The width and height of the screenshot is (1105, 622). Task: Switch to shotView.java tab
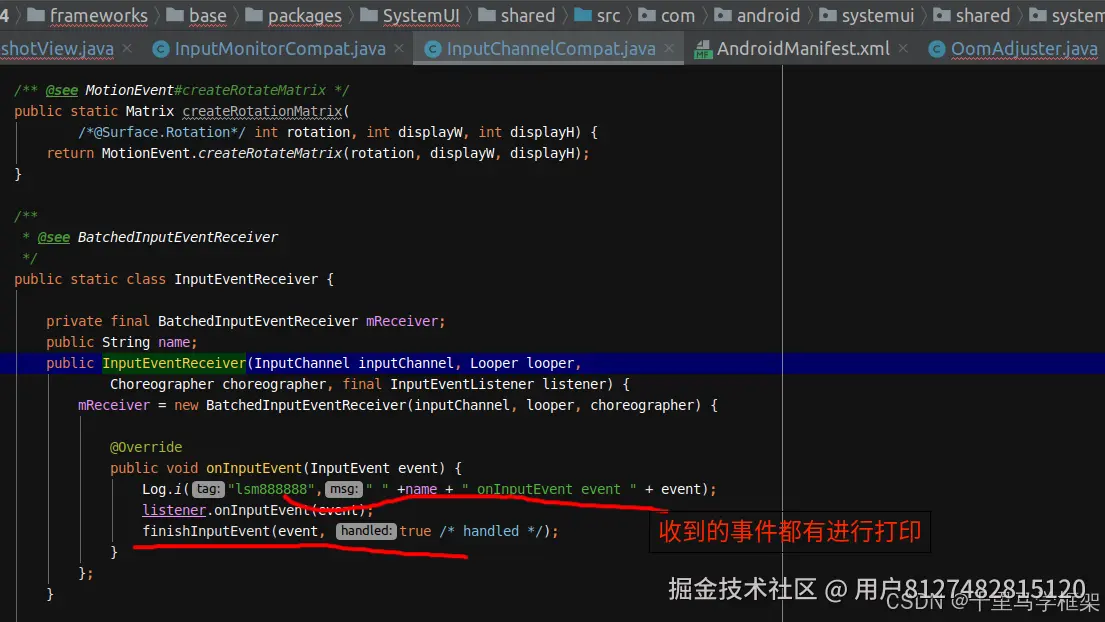click(x=56, y=49)
